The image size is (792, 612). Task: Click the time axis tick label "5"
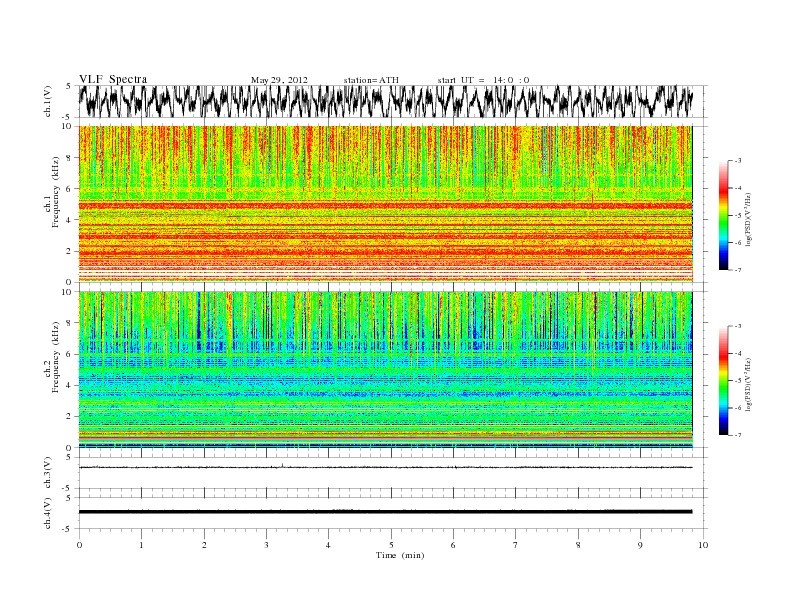coord(391,545)
